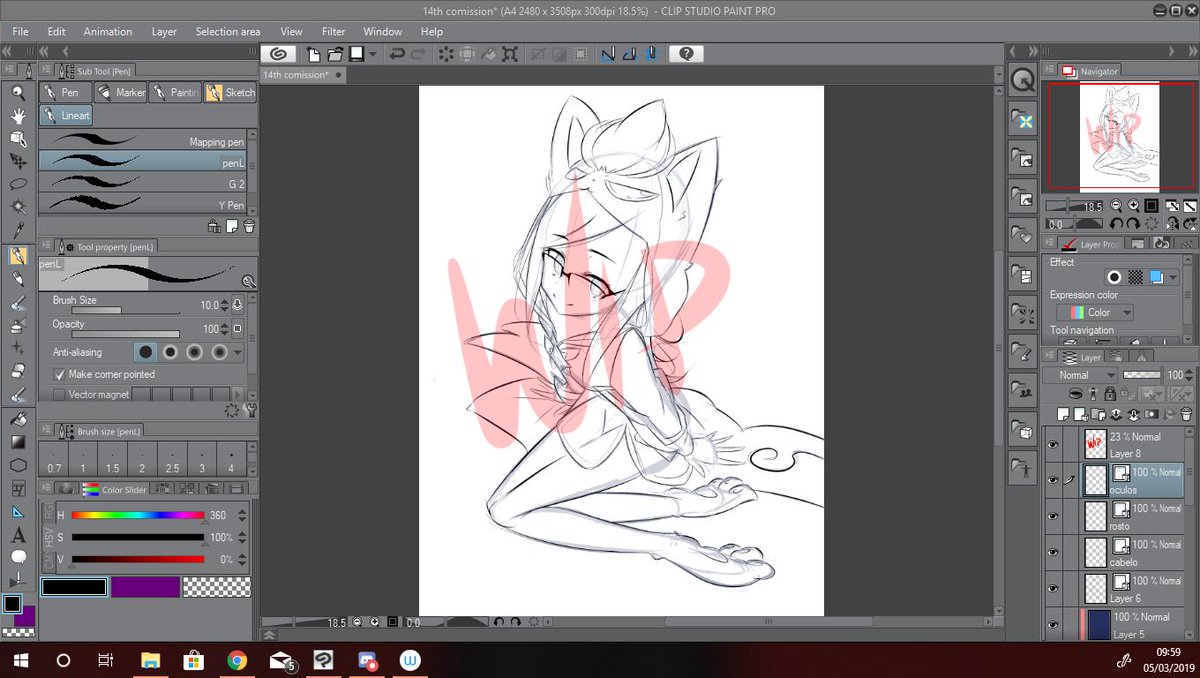Open the Selection area menu
The width and height of the screenshot is (1200, 678).
(x=228, y=32)
